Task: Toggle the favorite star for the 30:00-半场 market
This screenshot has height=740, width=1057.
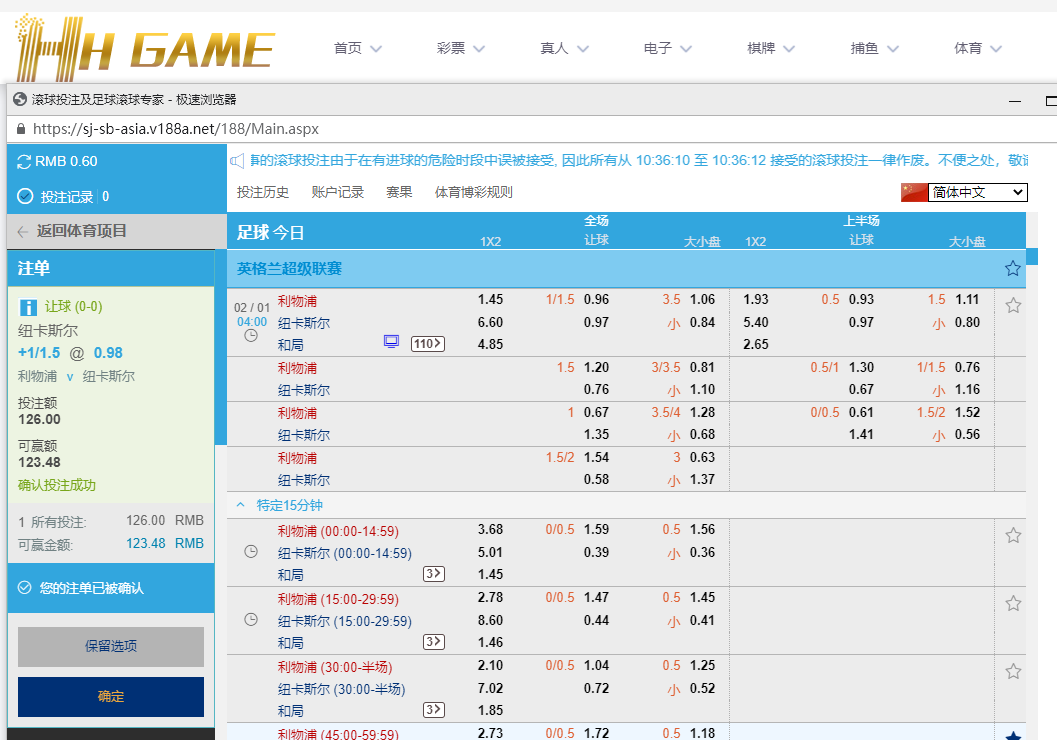Action: click(x=1013, y=671)
